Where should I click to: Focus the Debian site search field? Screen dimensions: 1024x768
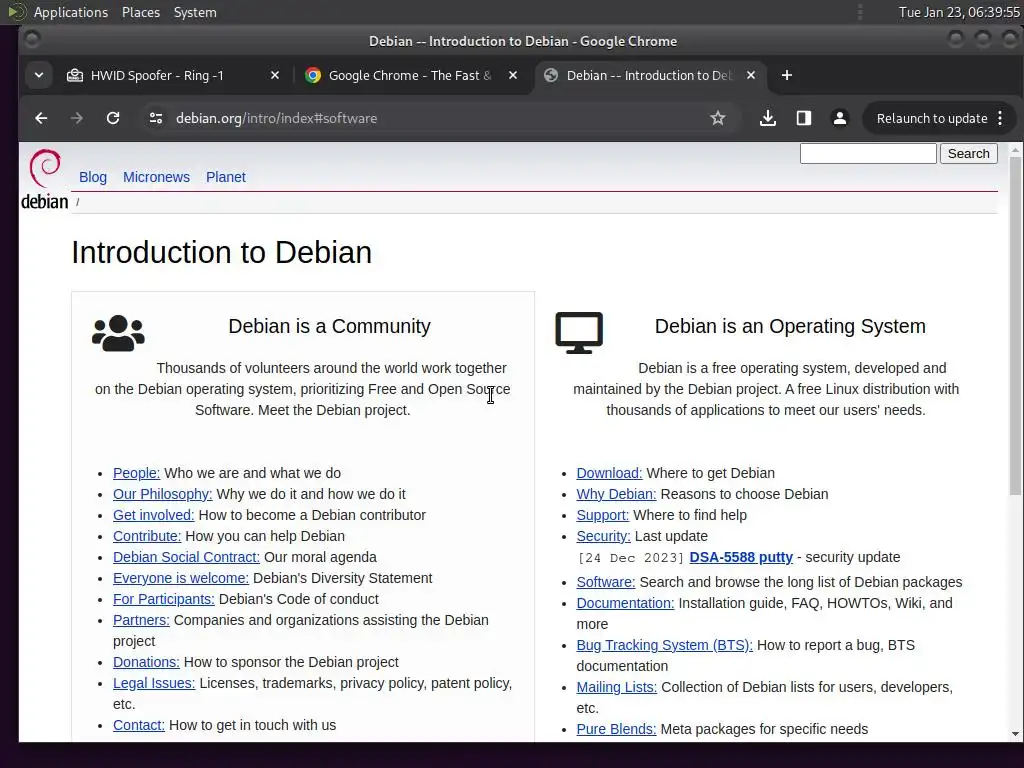coord(868,153)
